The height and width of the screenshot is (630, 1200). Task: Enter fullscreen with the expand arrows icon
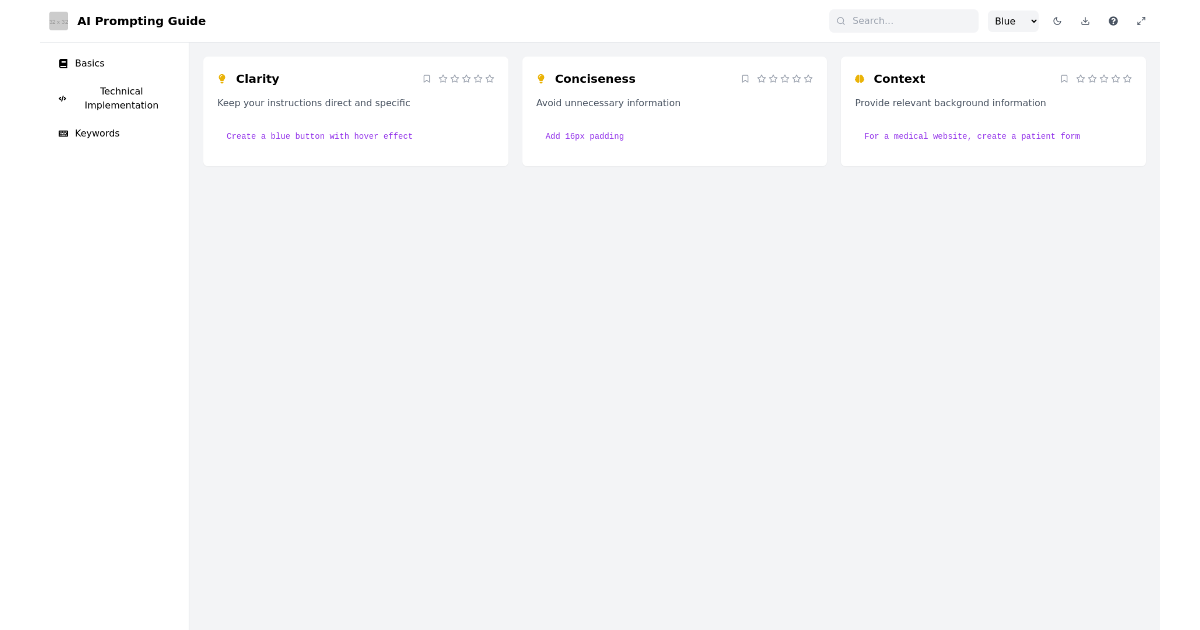pyautogui.click(x=1141, y=20)
